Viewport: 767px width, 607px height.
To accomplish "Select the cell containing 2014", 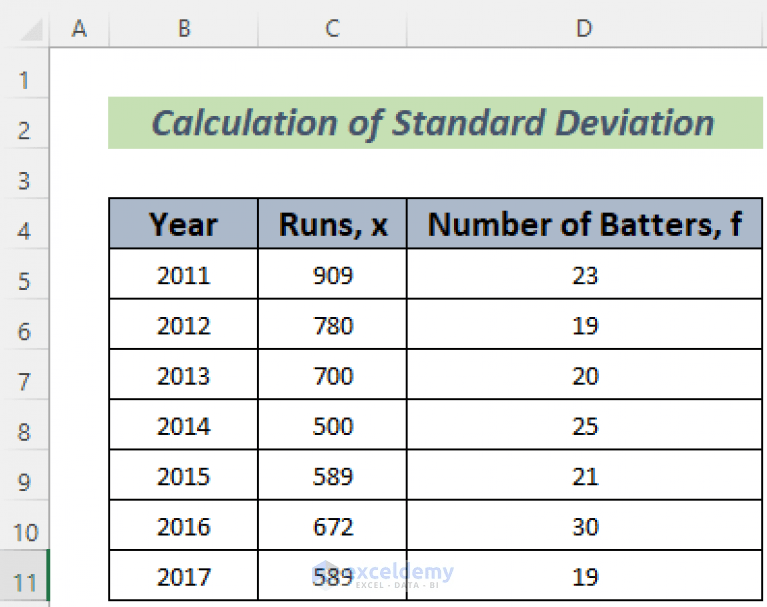I will click(183, 426).
